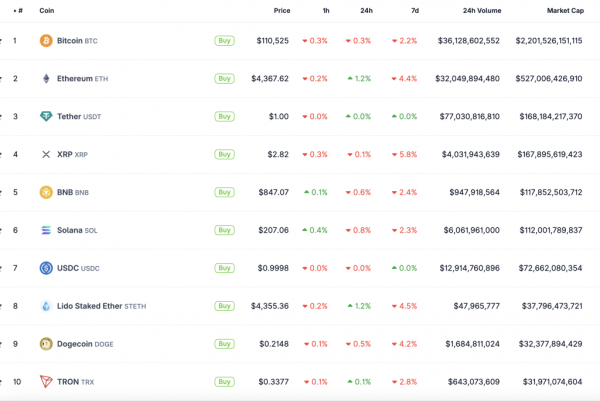Sort by the Coin column header
Image resolution: width=600 pixels, height=401 pixels.
(47, 11)
